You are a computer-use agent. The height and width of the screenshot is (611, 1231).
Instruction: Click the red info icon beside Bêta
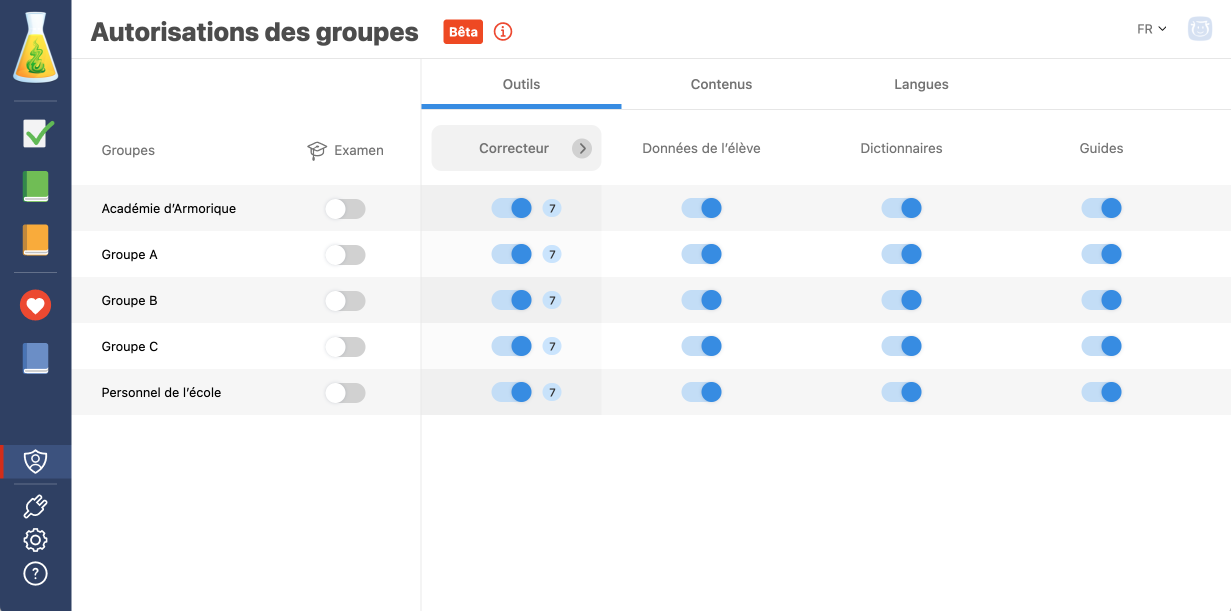pyautogui.click(x=503, y=32)
